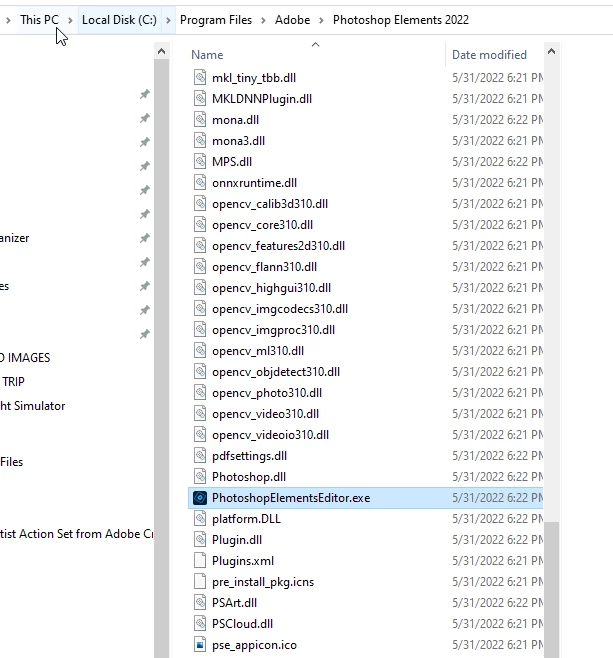This screenshot has height=658, width=613.
Task: Click the date modified of MPS.dll
Action: 498,162
